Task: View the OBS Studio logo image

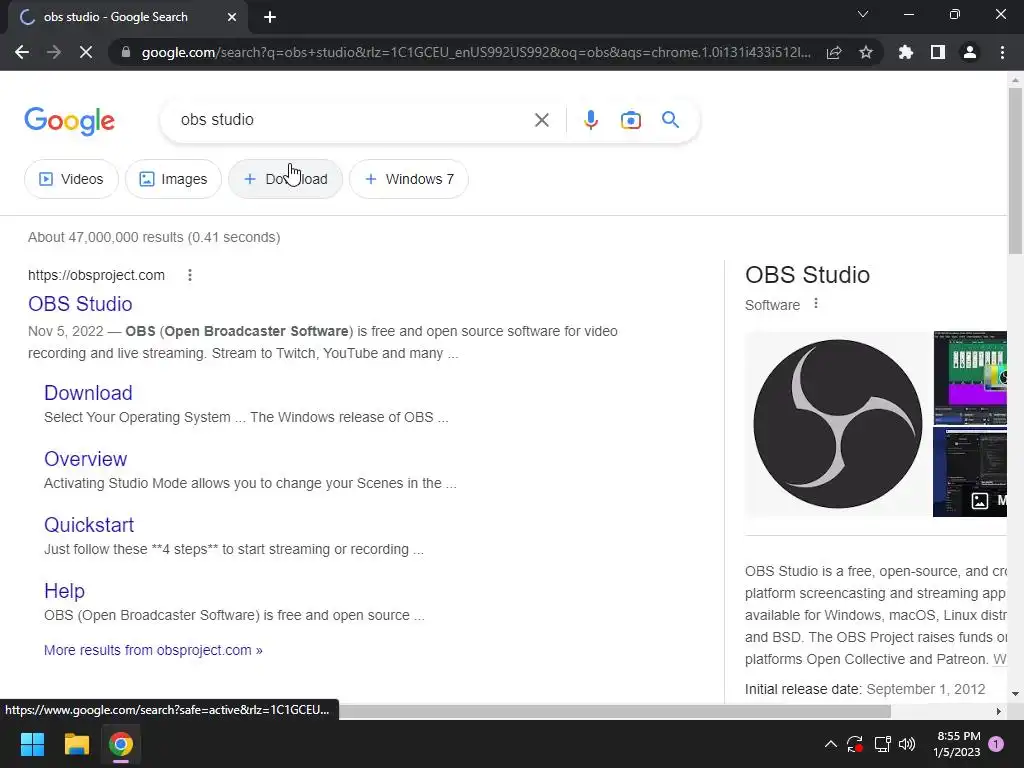Action: (838, 424)
